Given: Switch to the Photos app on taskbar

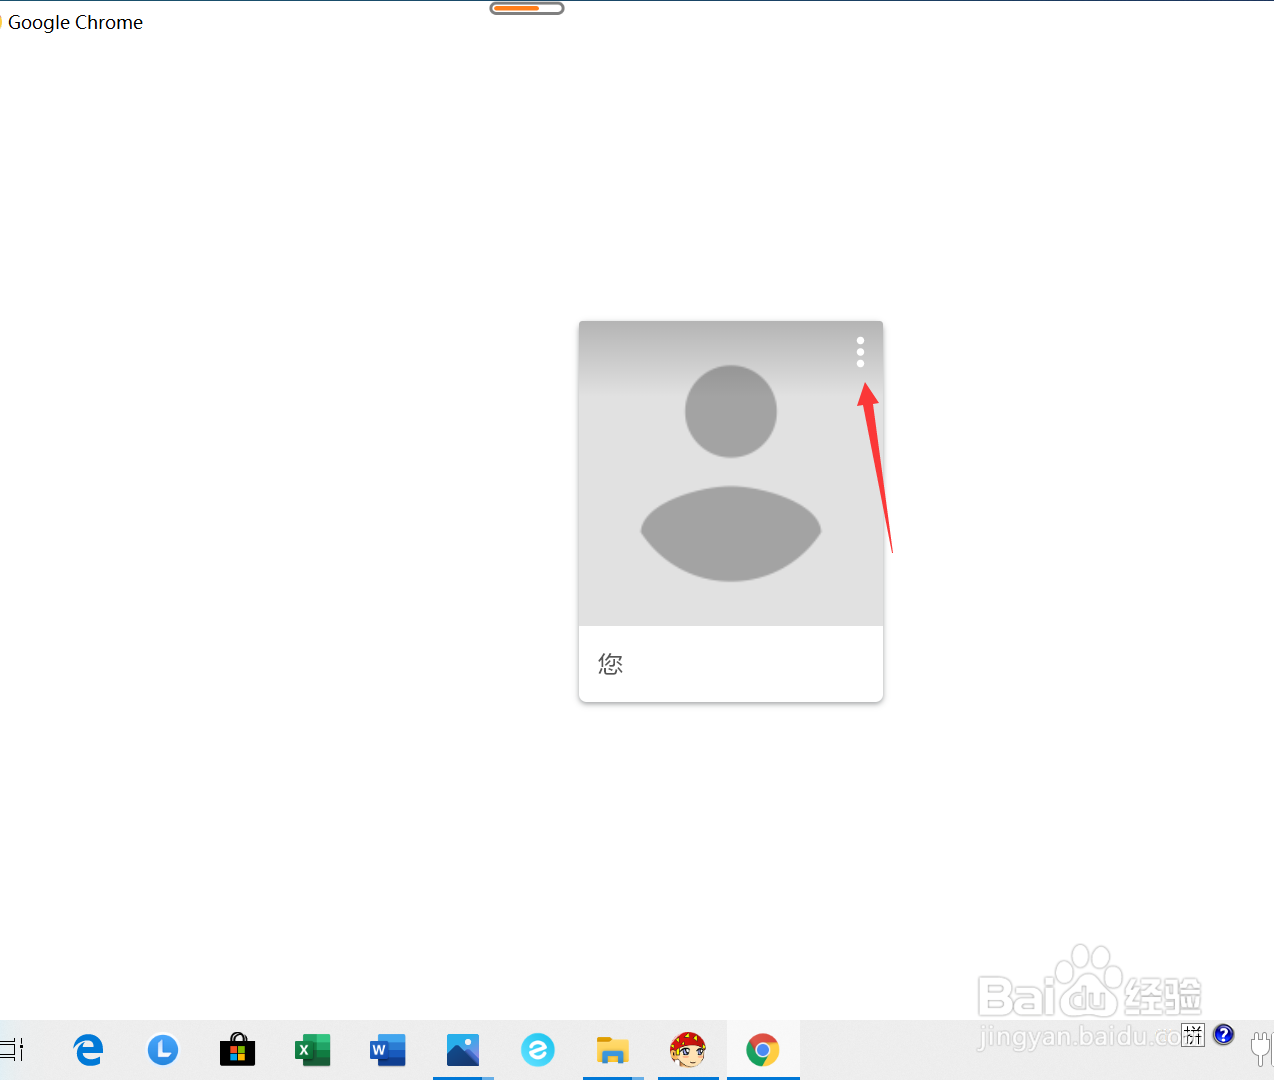Looking at the screenshot, I should [463, 1050].
